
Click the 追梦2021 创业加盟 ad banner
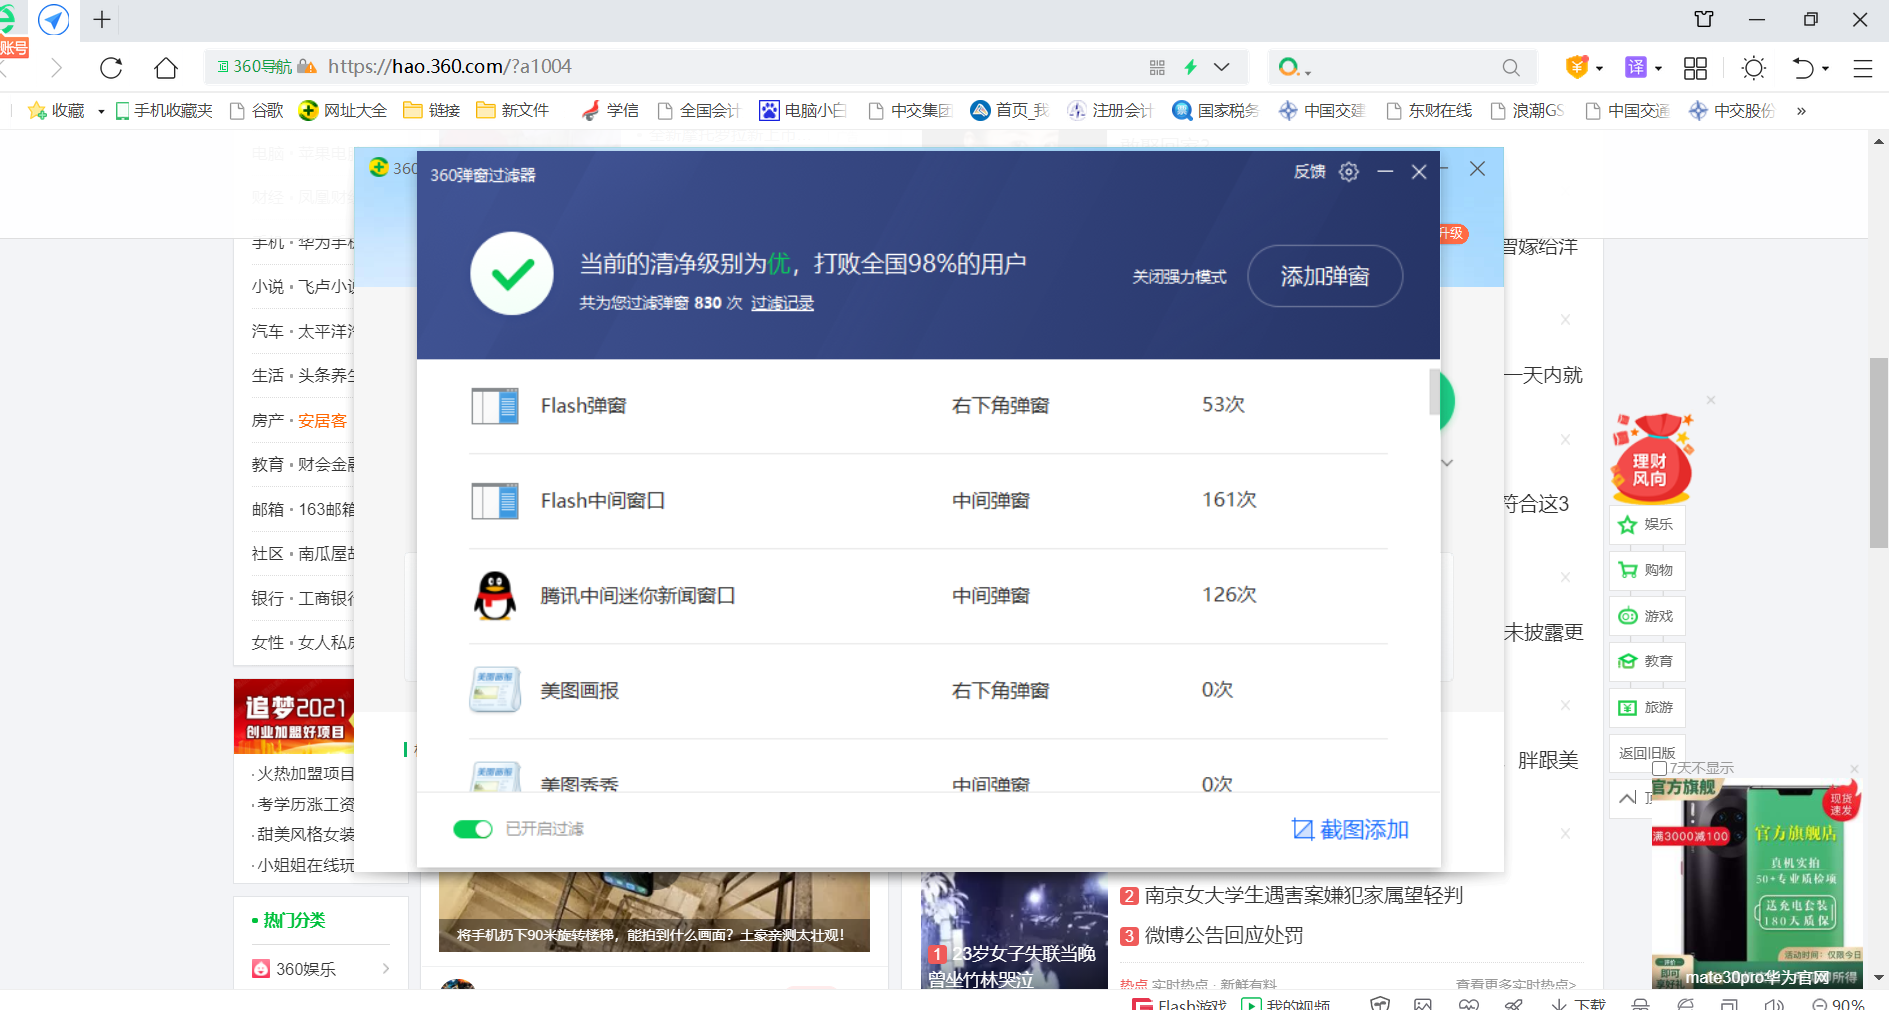(x=294, y=716)
